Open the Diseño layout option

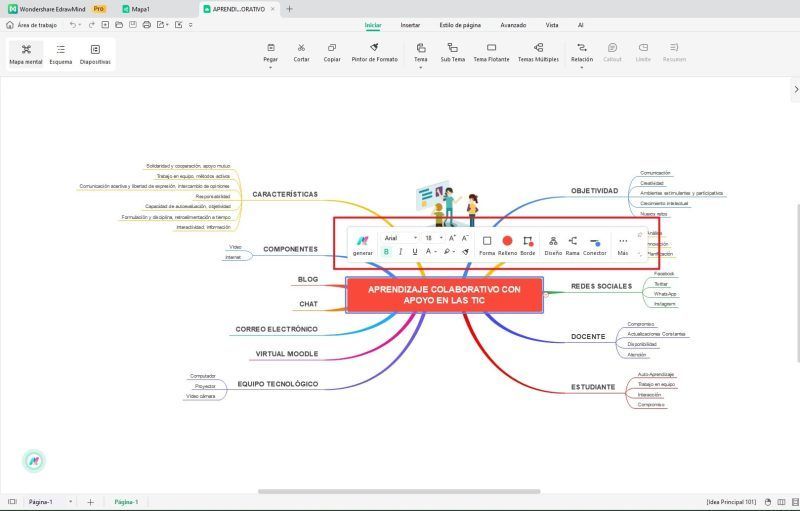click(553, 244)
